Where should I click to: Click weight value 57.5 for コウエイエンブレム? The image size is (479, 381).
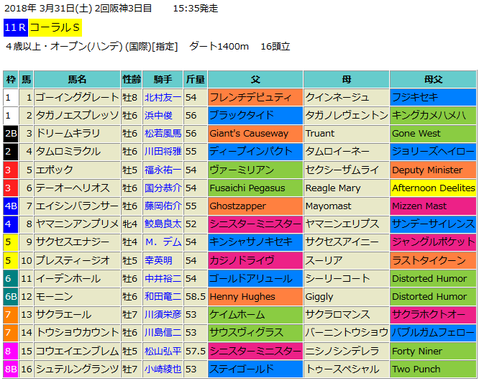[195, 351]
